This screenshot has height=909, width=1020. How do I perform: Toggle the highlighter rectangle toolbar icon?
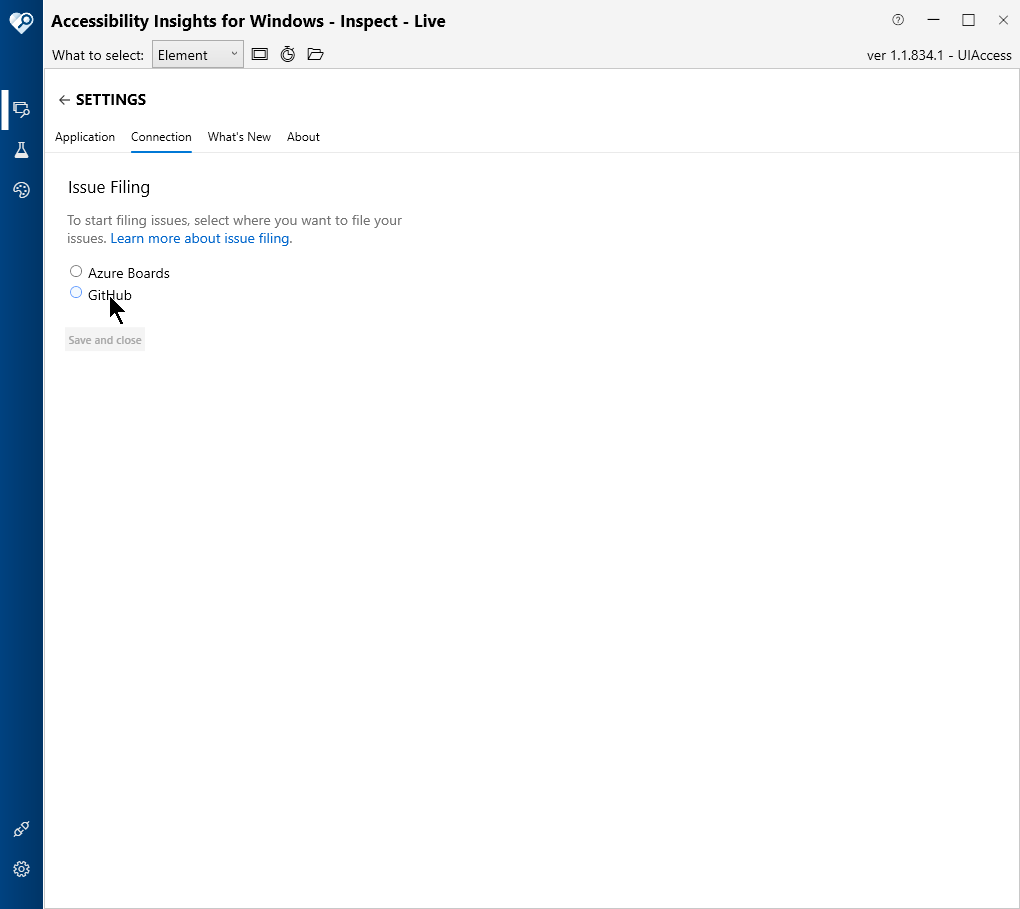[260, 54]
